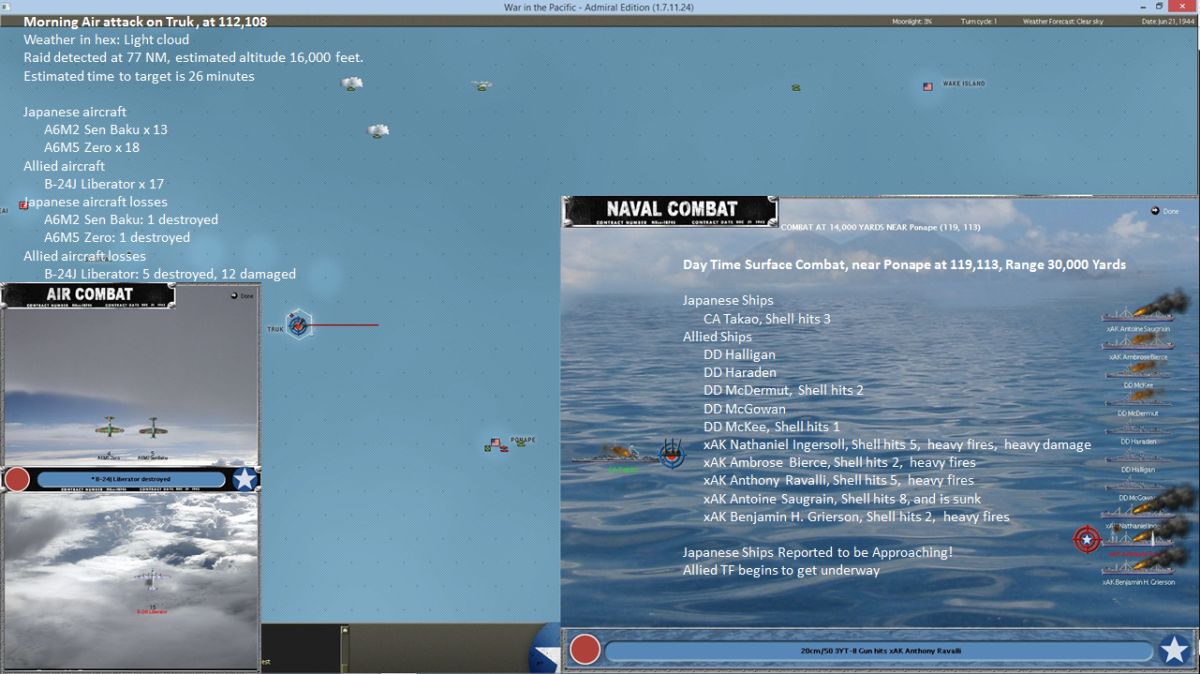Click 'xAK Benjamin H. Grierson, Shell hits 2' line

point(856,517)
